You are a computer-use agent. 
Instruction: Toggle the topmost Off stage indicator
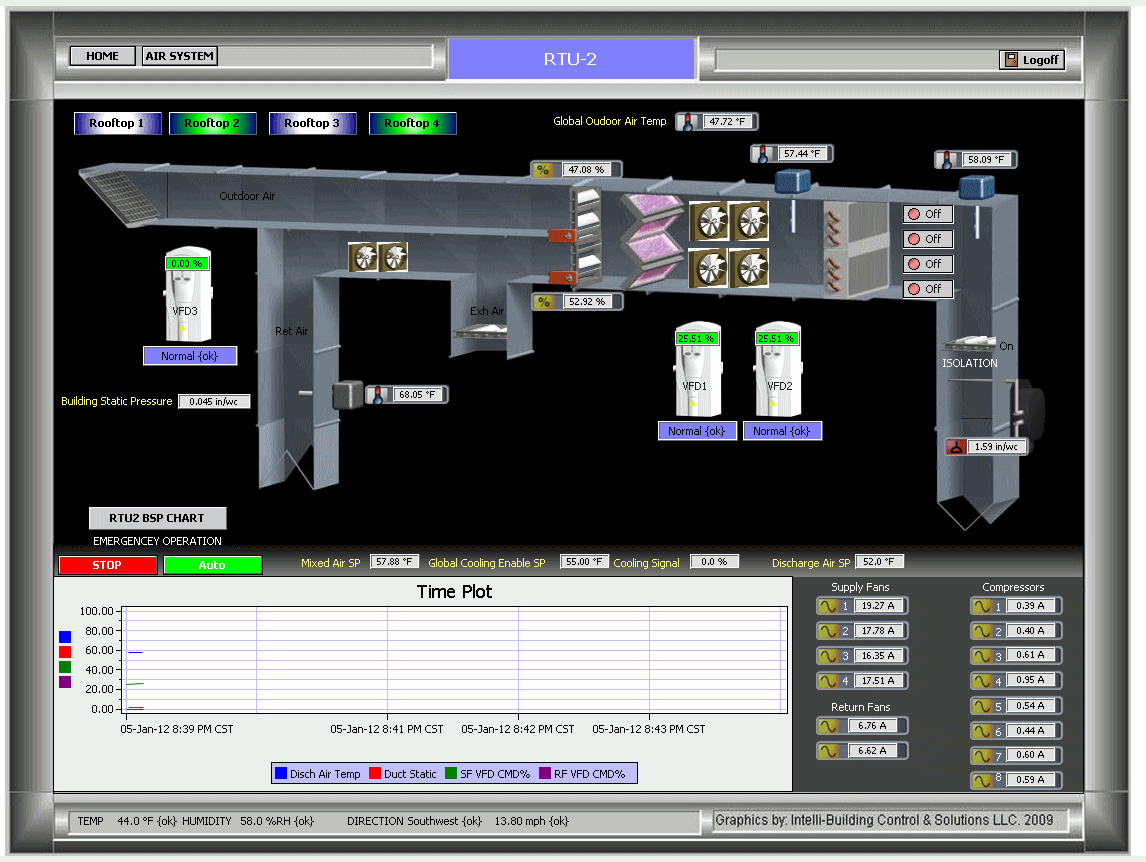pos(928,213)
